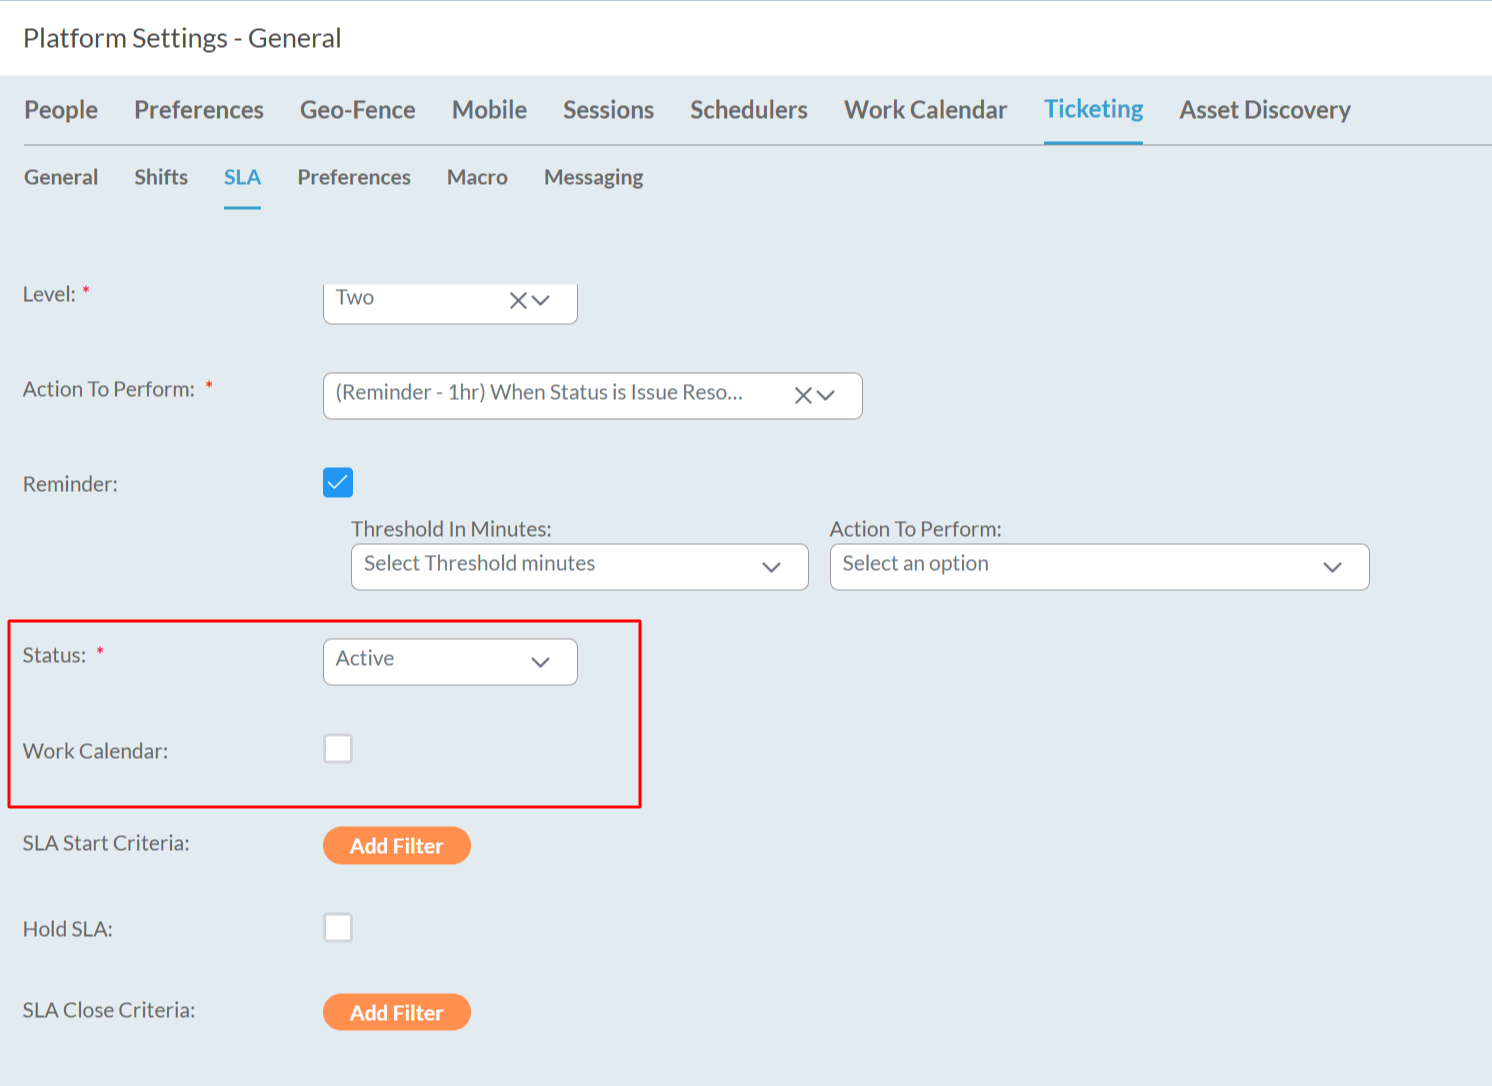This screenshot has width=1492, height=1086.
Task: Open the Status dropdown showing Active
Action: tap(450, 662)
